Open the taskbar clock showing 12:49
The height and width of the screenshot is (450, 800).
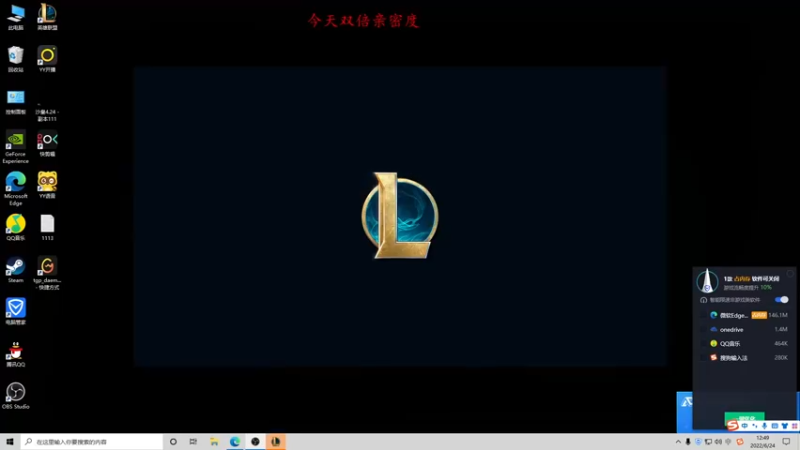click(x=763, y=442)
